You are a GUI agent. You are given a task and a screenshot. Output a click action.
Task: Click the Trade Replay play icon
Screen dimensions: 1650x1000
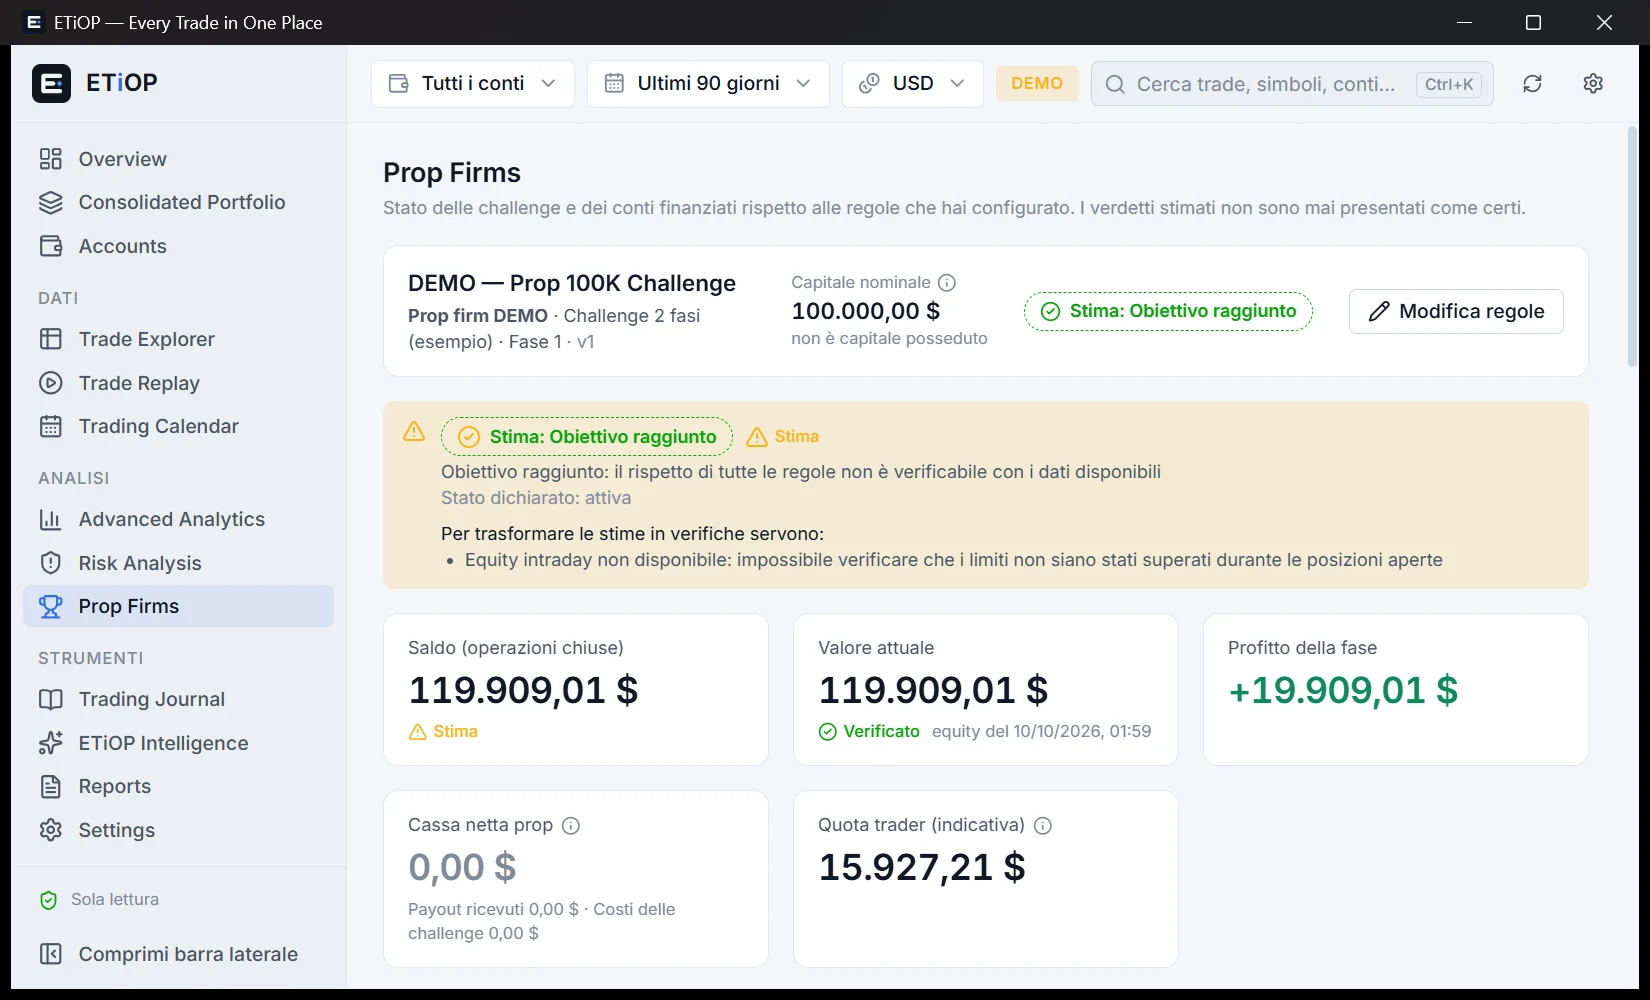[51, 383]
